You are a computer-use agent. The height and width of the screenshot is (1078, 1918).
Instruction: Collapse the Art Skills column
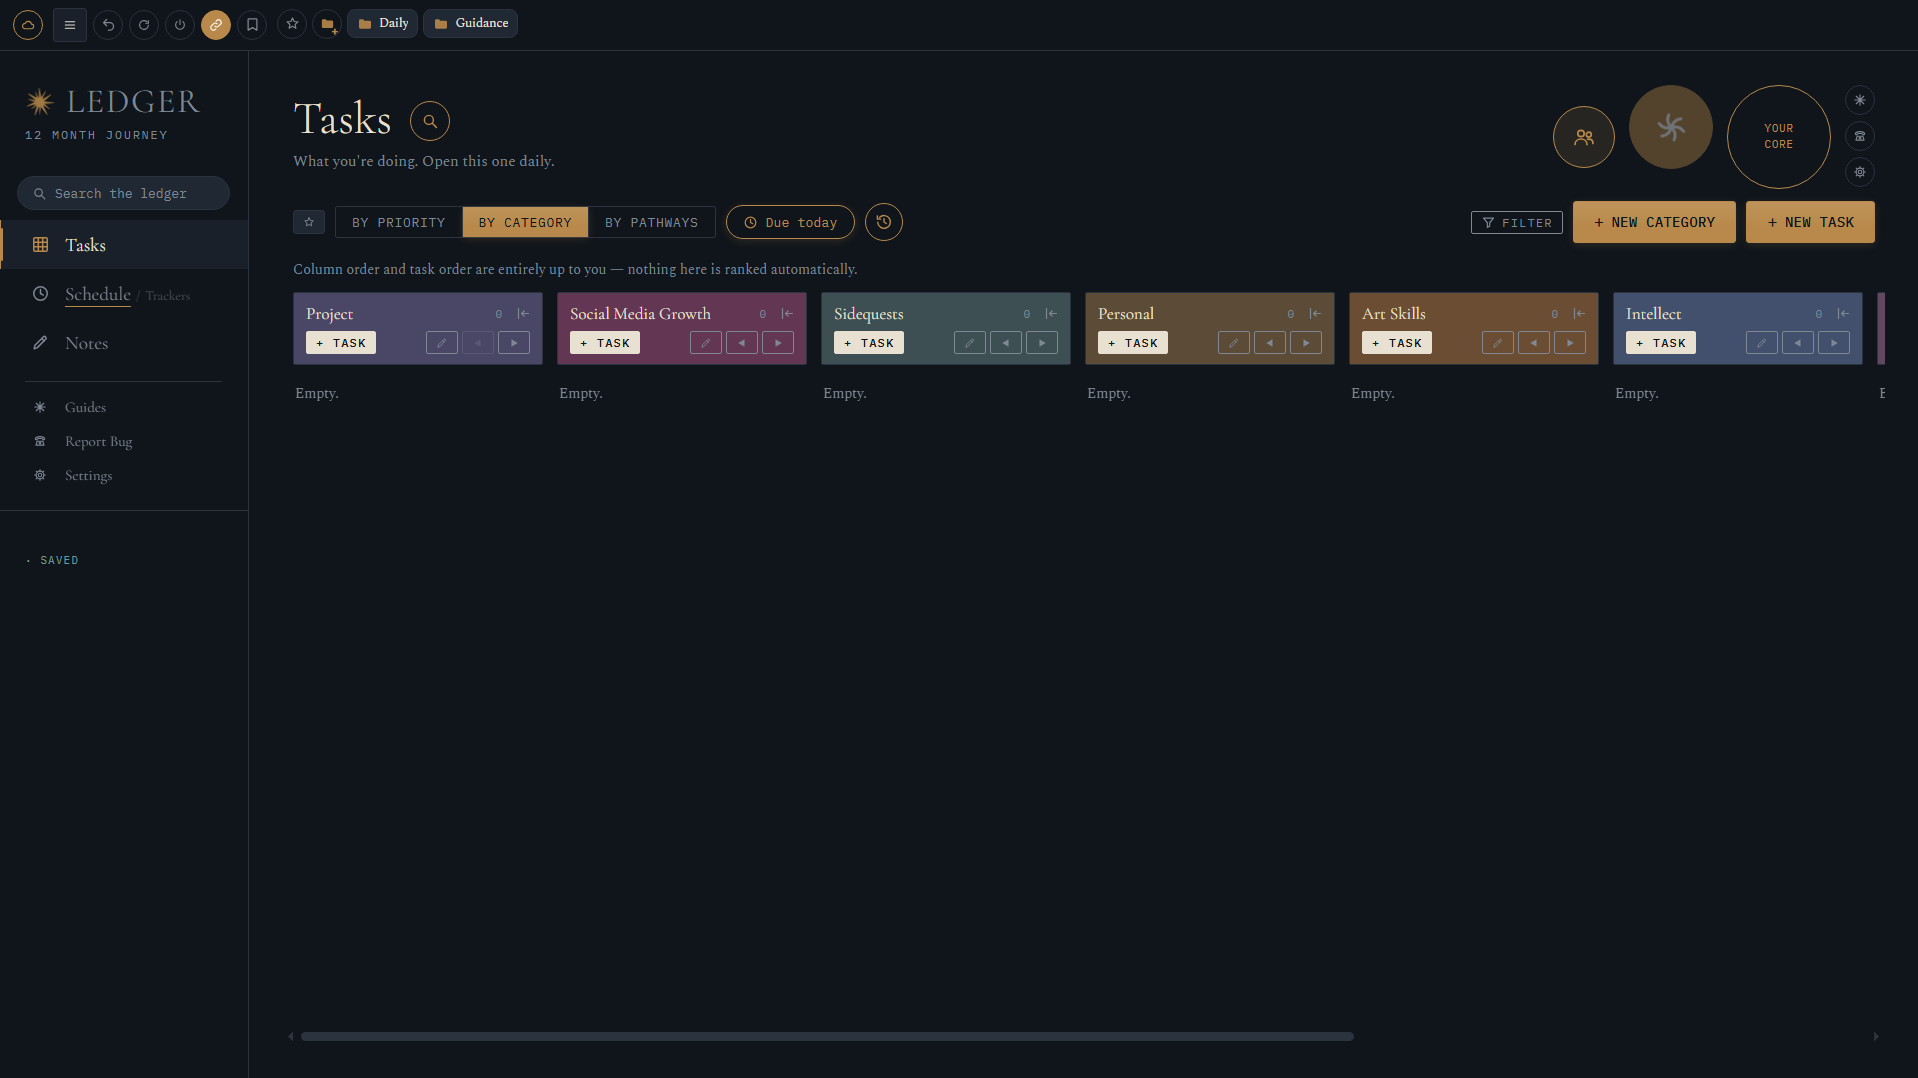click(x=1579, y=314)
